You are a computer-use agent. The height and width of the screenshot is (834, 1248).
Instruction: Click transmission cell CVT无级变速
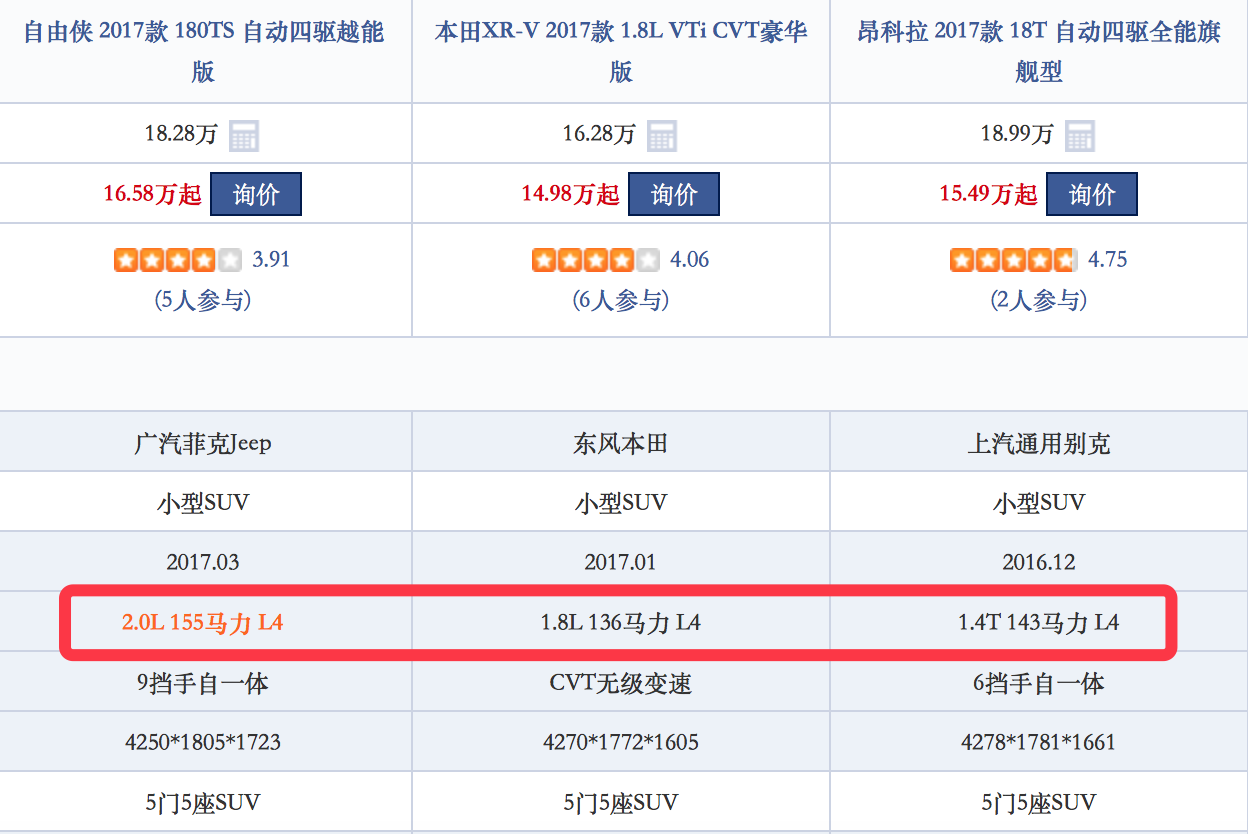(621, 683)
